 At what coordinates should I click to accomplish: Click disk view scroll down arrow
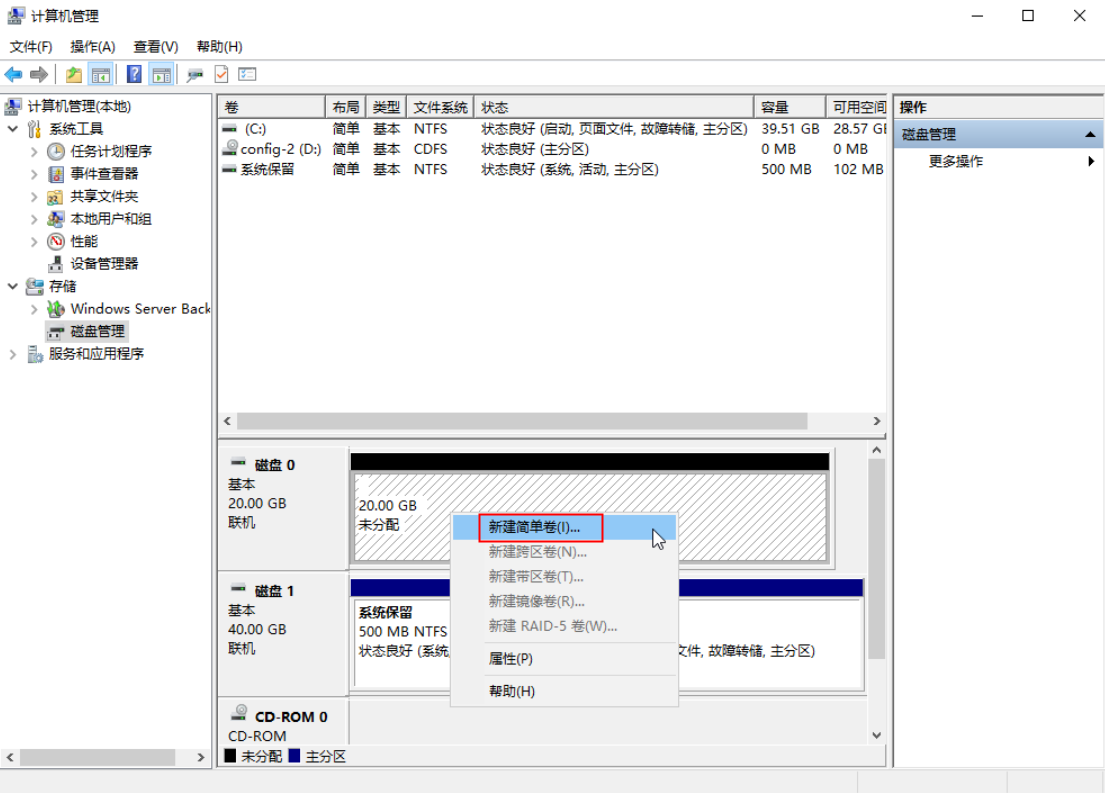pos(876,735)
